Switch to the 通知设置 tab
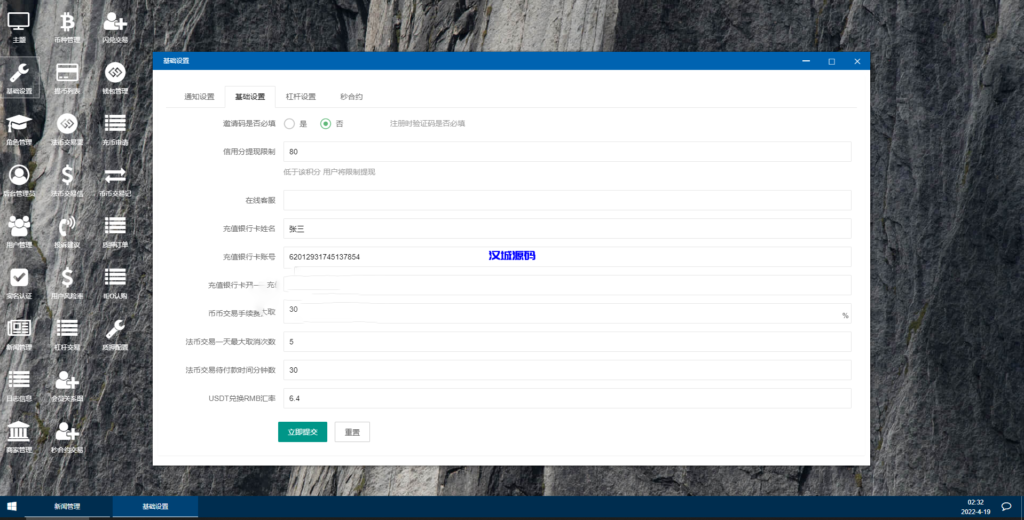The image size is (1024, 520). pos(199,97)
